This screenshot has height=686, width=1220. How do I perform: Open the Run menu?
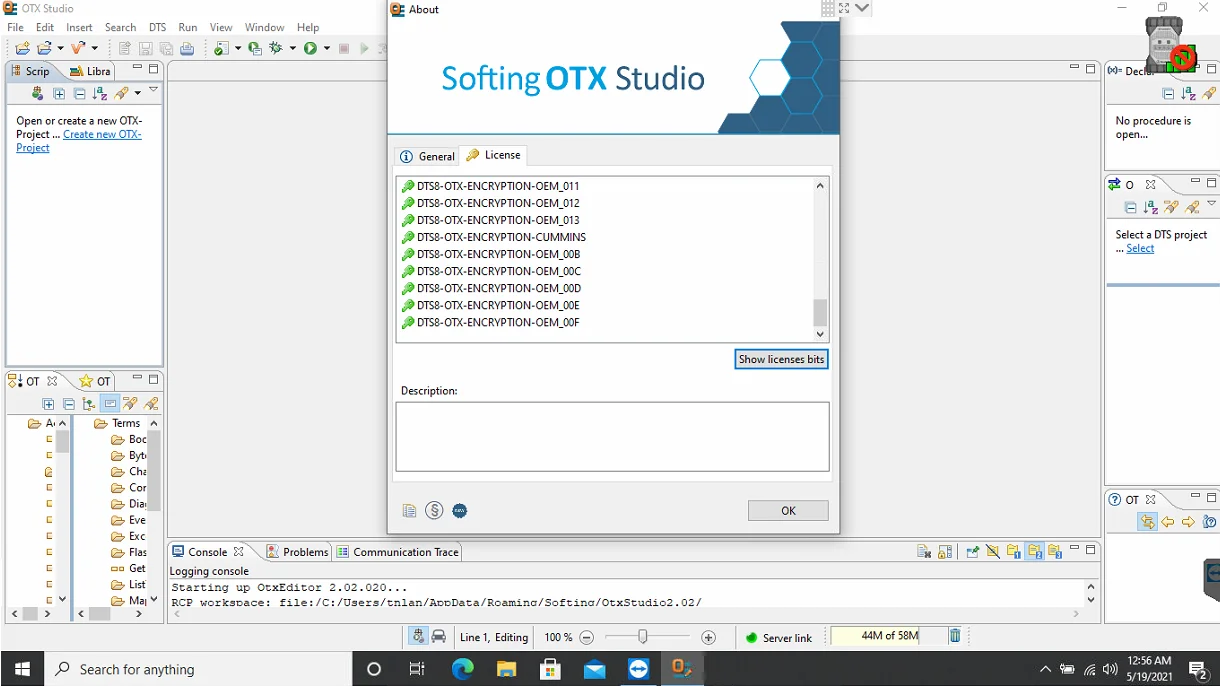coord(188,27)
